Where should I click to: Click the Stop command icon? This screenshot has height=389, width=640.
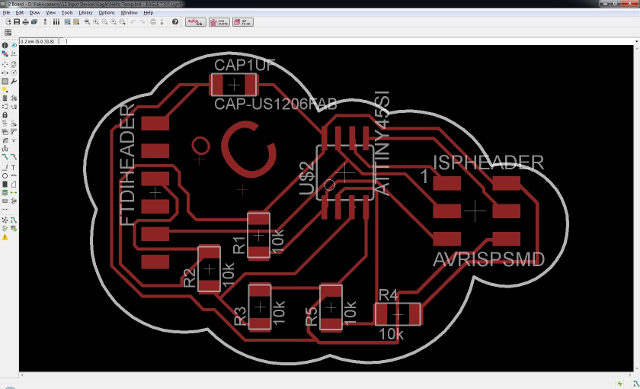(x=153, y=22)
